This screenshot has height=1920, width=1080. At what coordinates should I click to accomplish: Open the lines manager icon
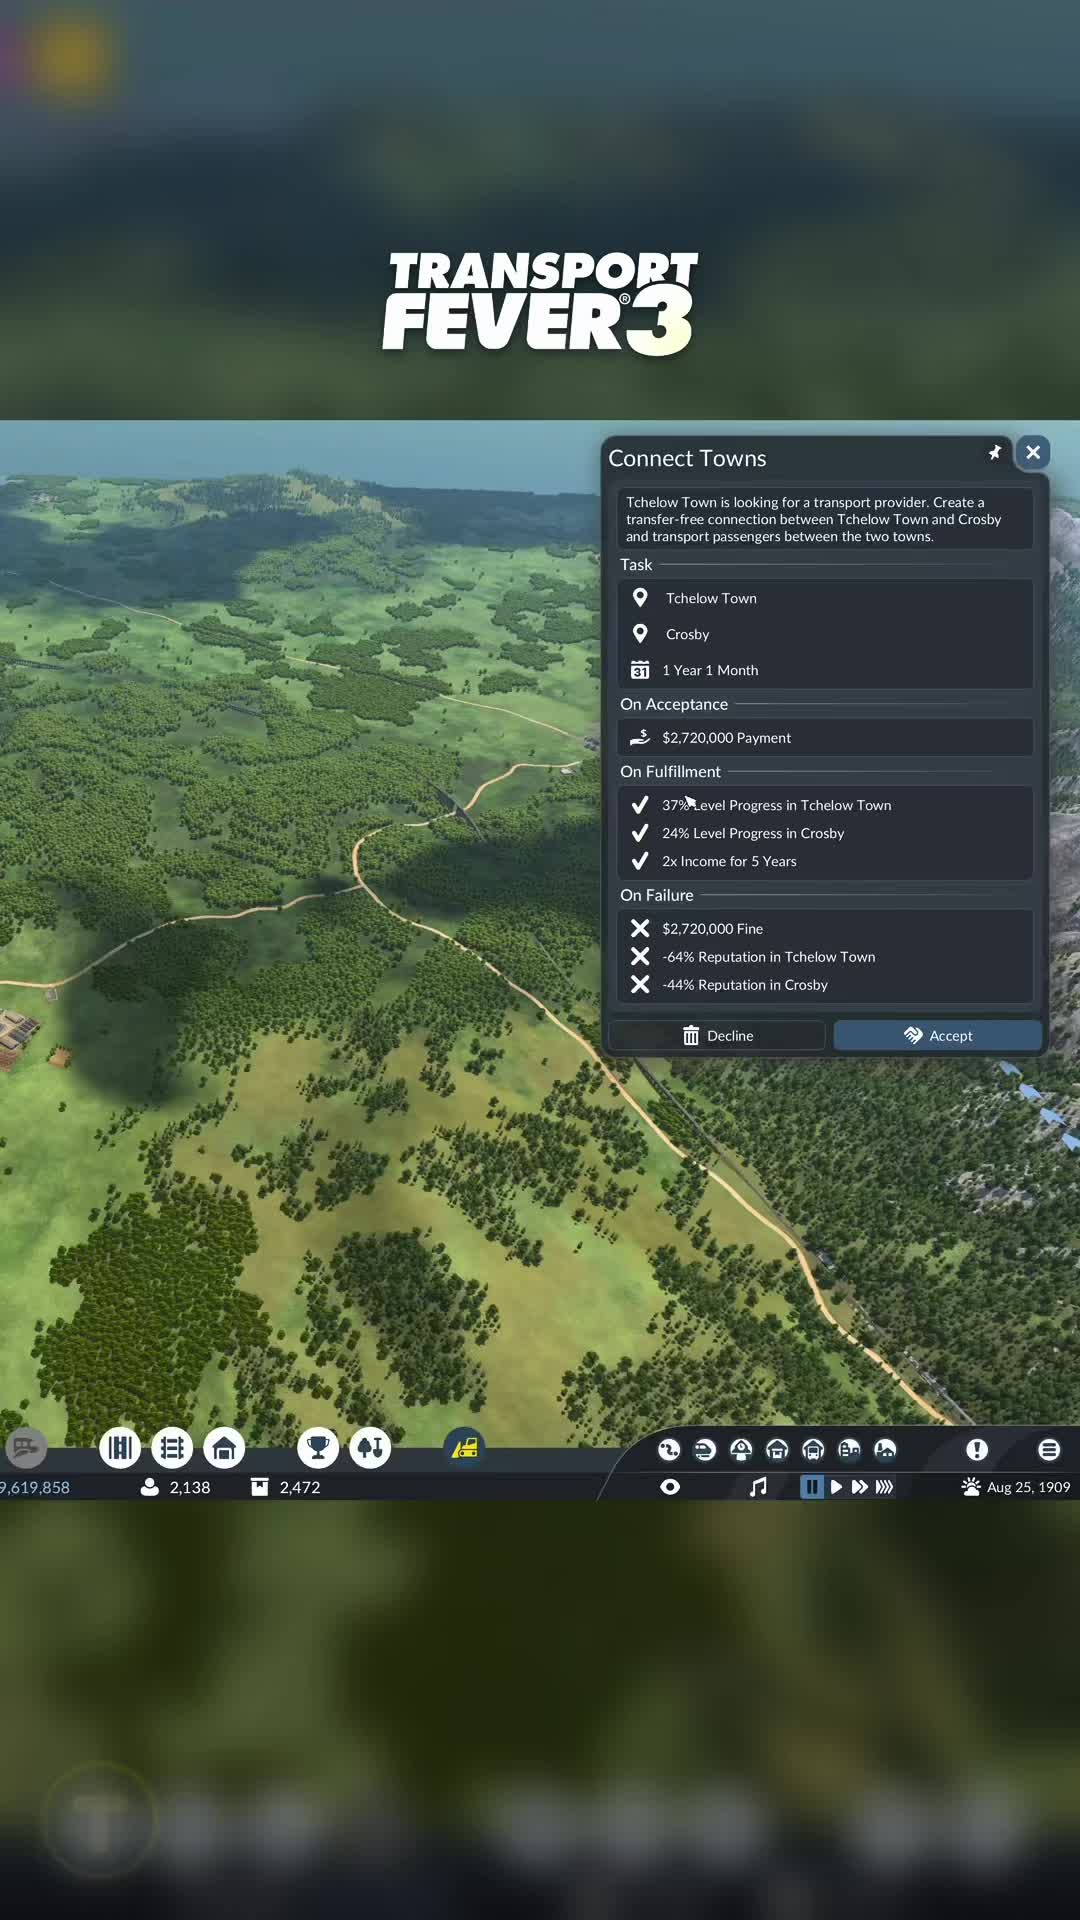click(x=669, y=1449)
